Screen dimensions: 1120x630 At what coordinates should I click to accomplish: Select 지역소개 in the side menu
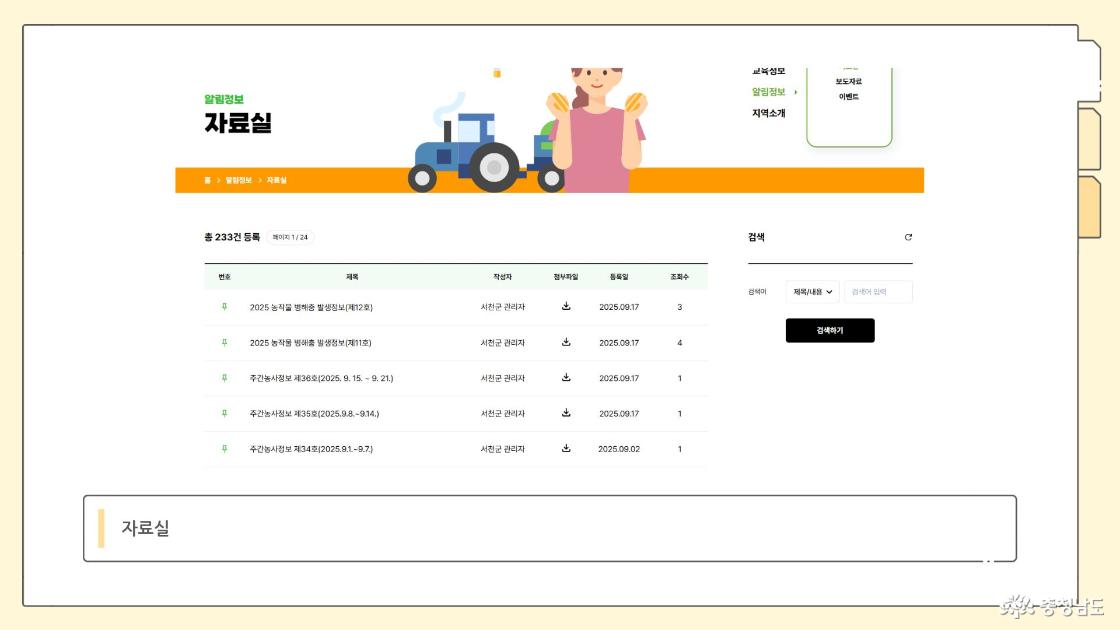coord(768,113)
